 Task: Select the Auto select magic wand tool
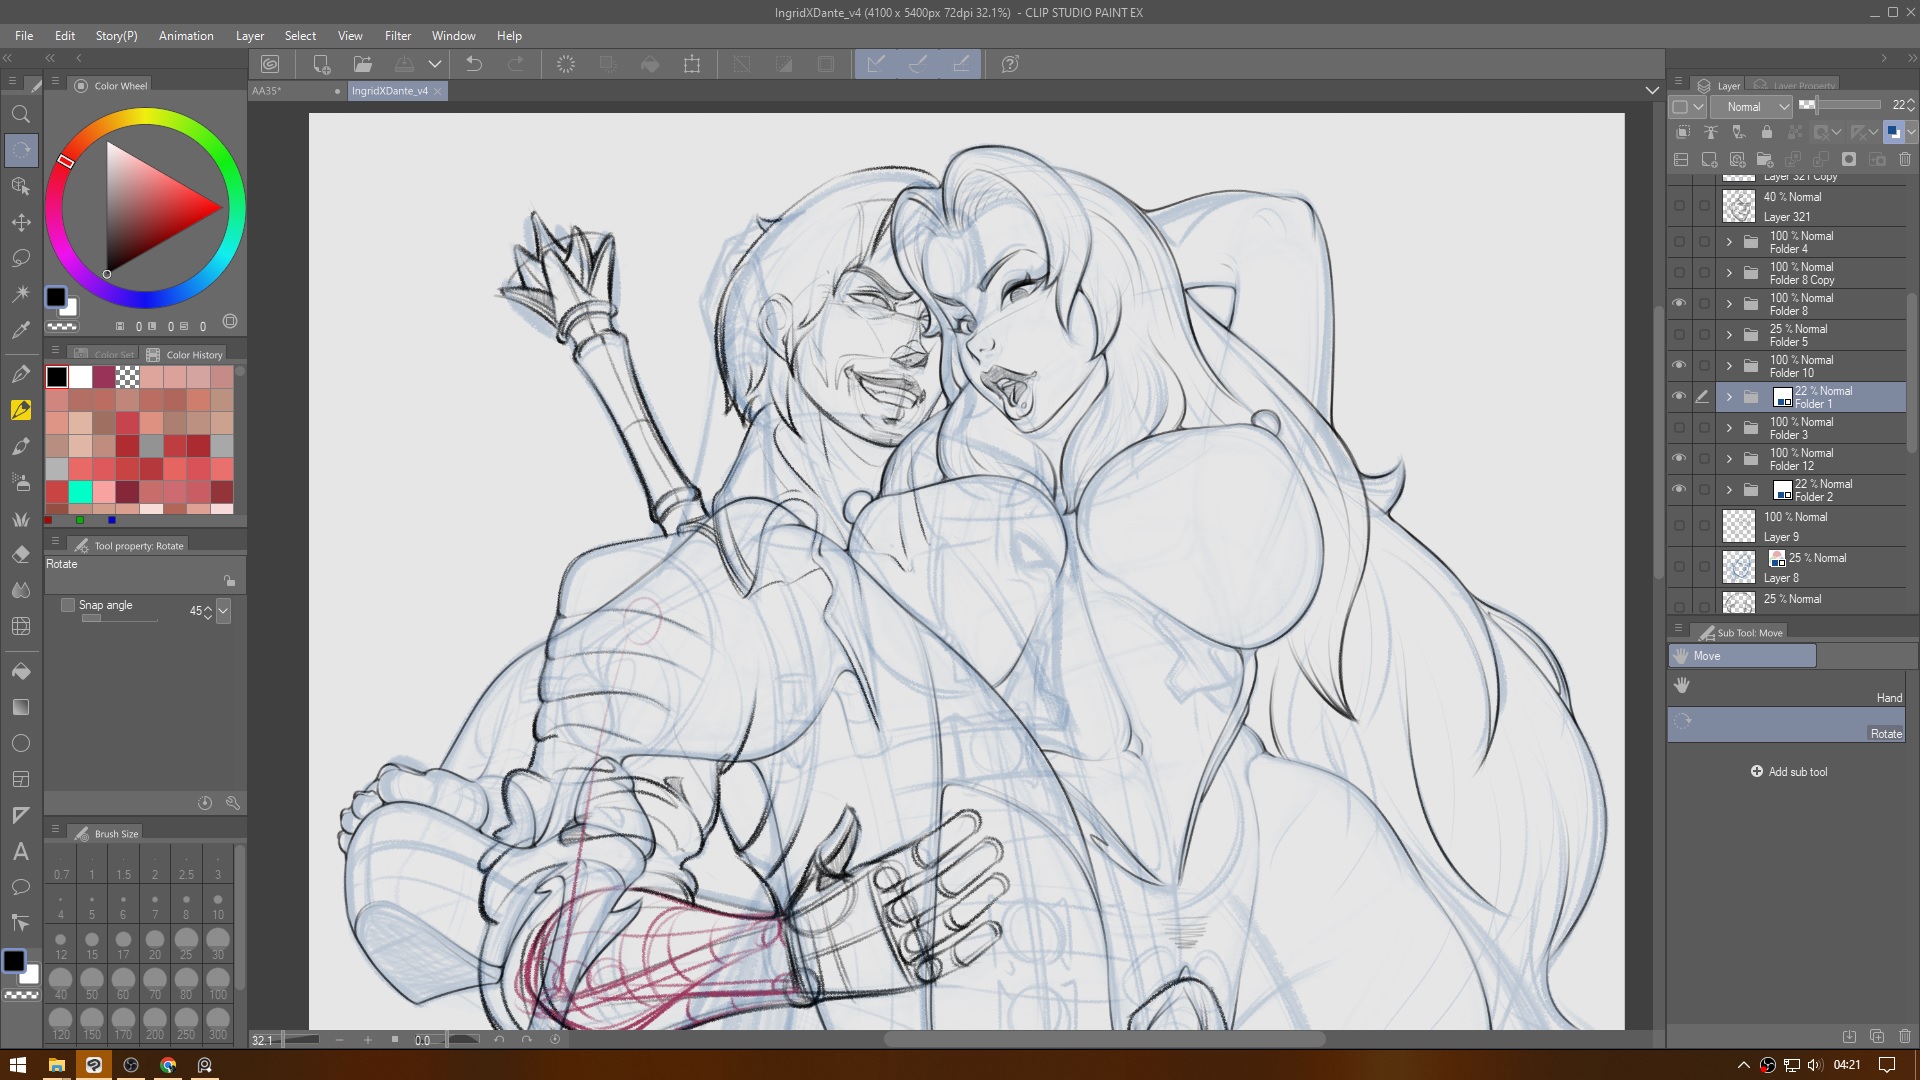pyautogui.click(x=21, y=294)
